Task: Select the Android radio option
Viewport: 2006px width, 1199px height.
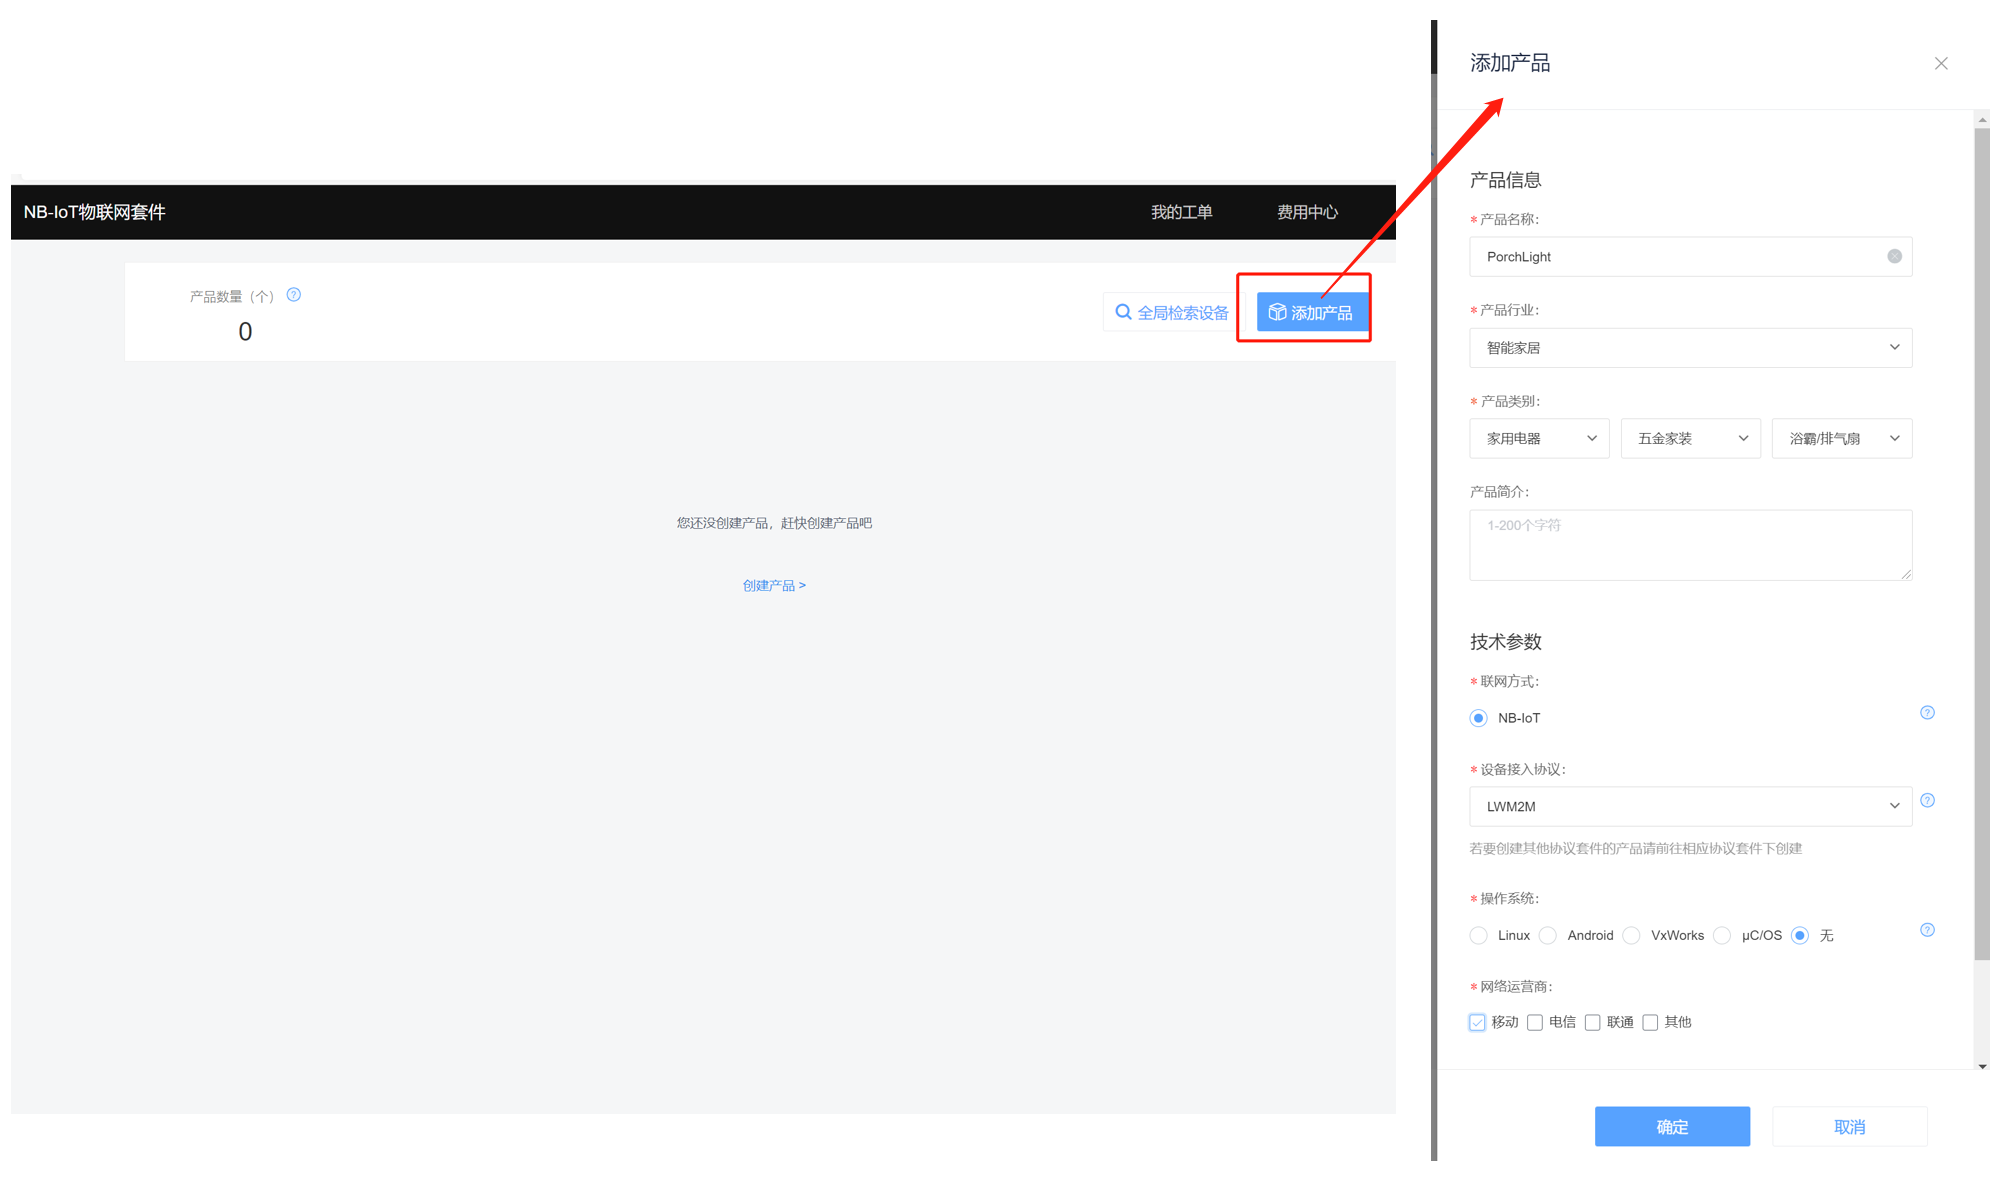Action: 1548,936
